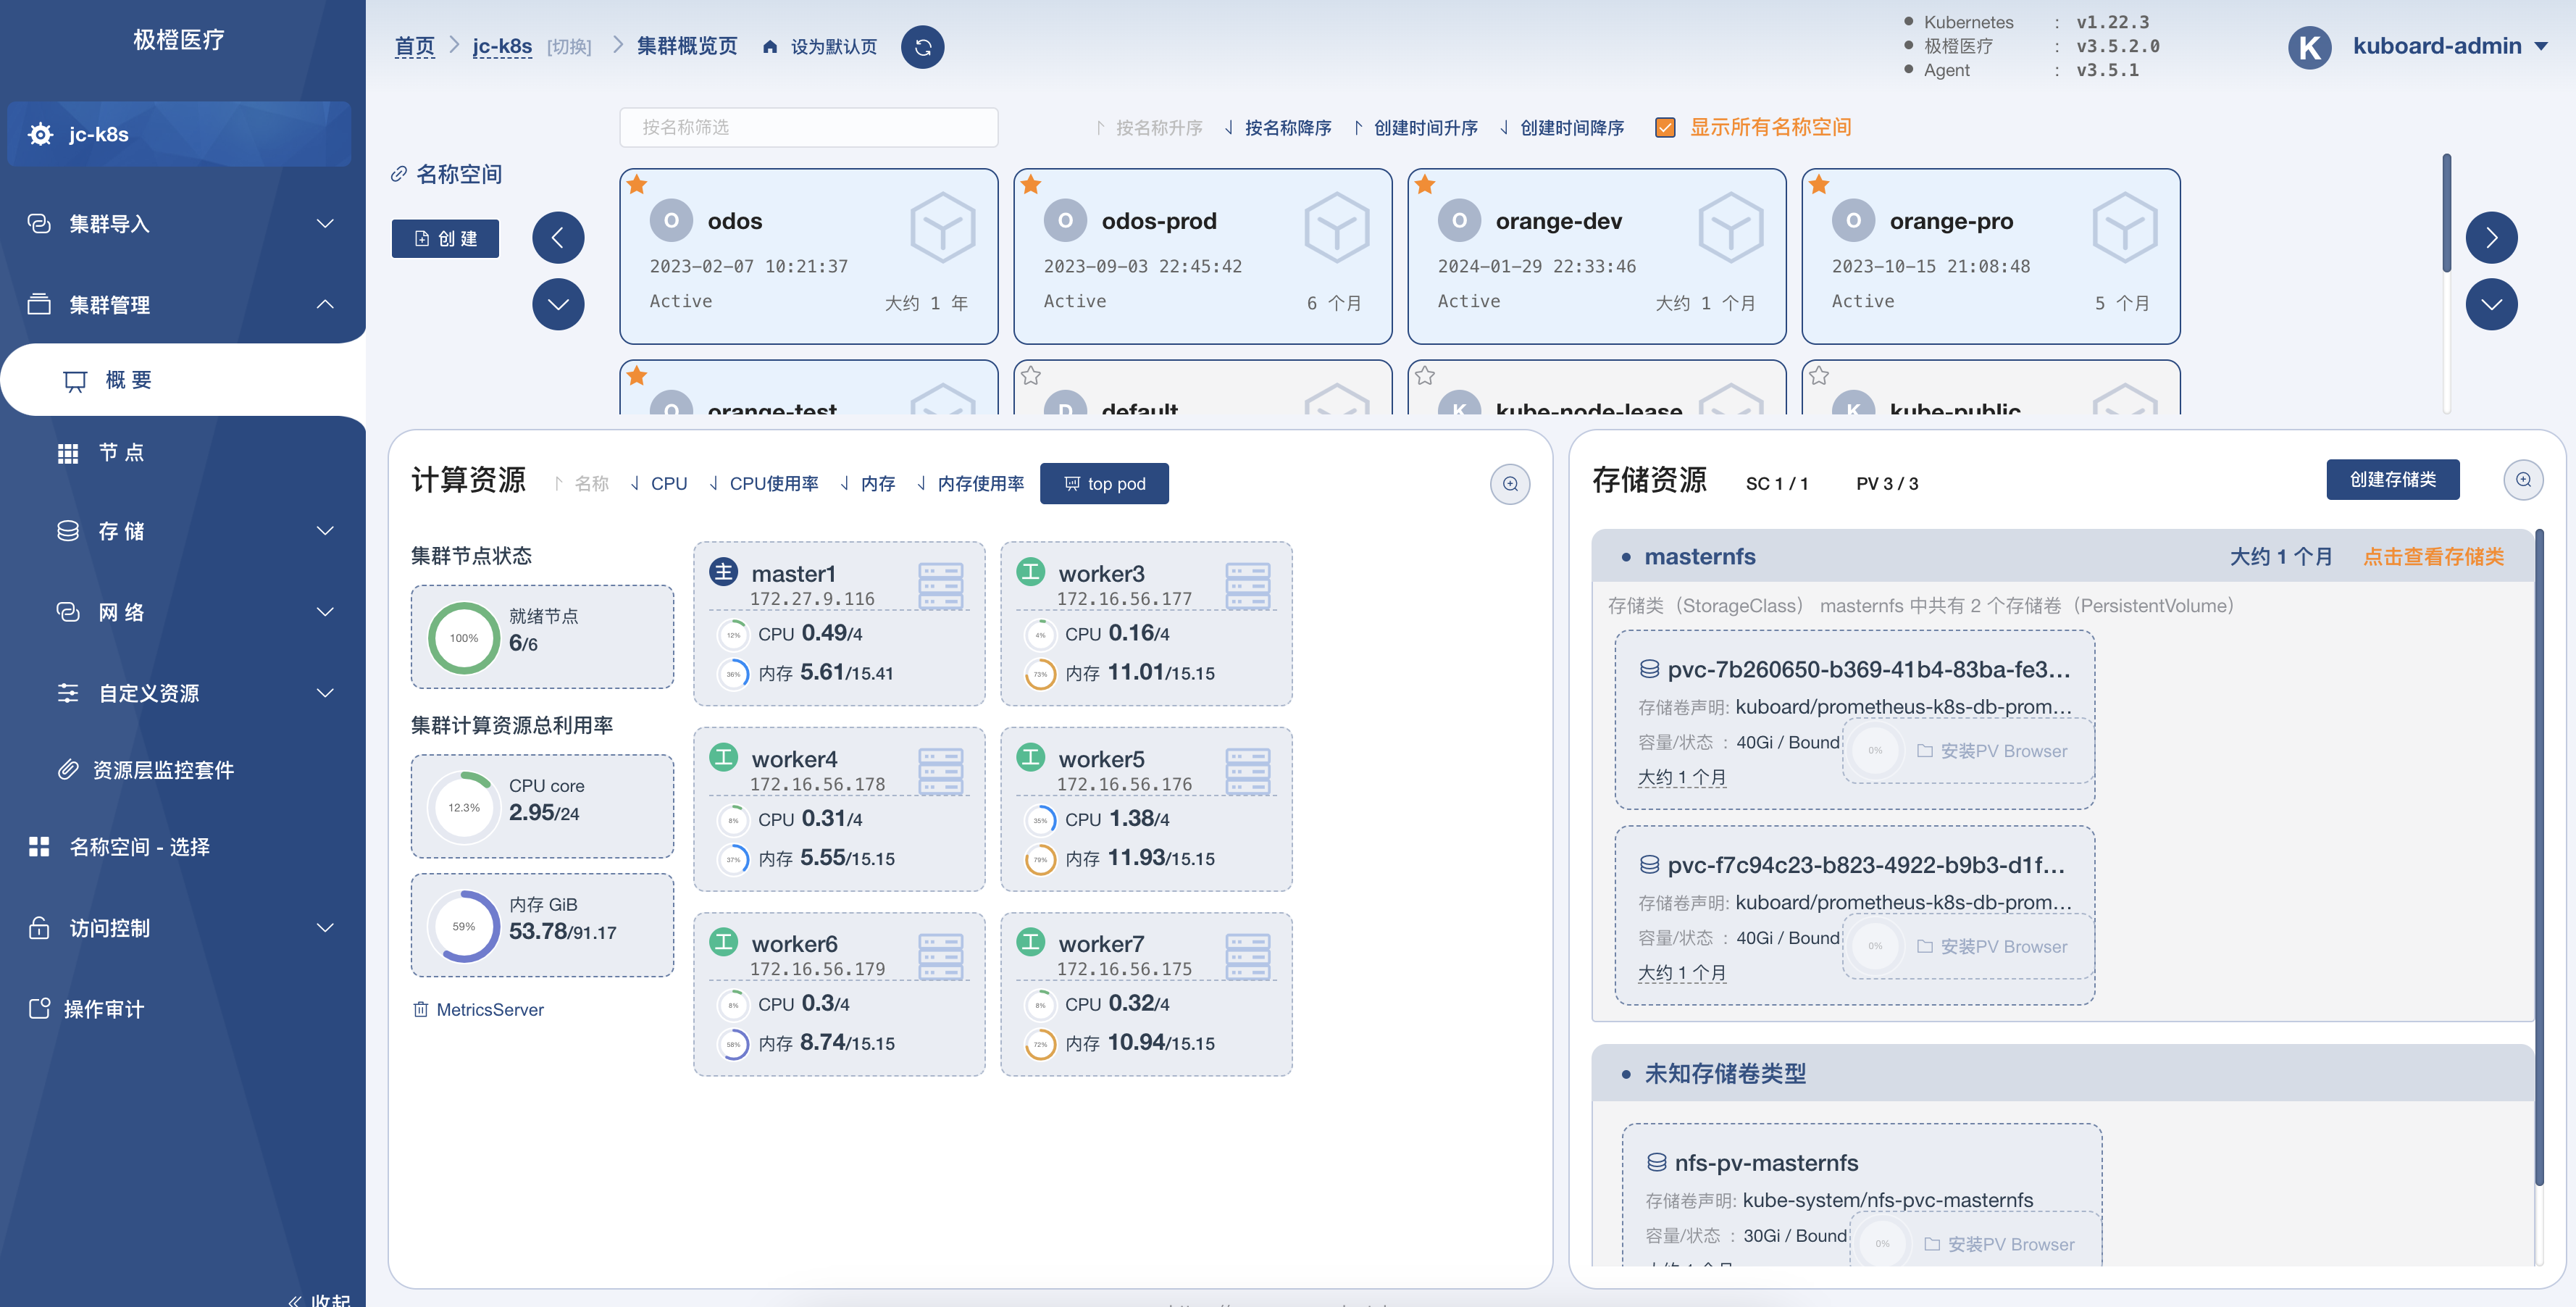This screenshot has height=1307, width=2576.
Task: Click the 就绪节点 100% progress ring
Action: (x=463, y=637)
